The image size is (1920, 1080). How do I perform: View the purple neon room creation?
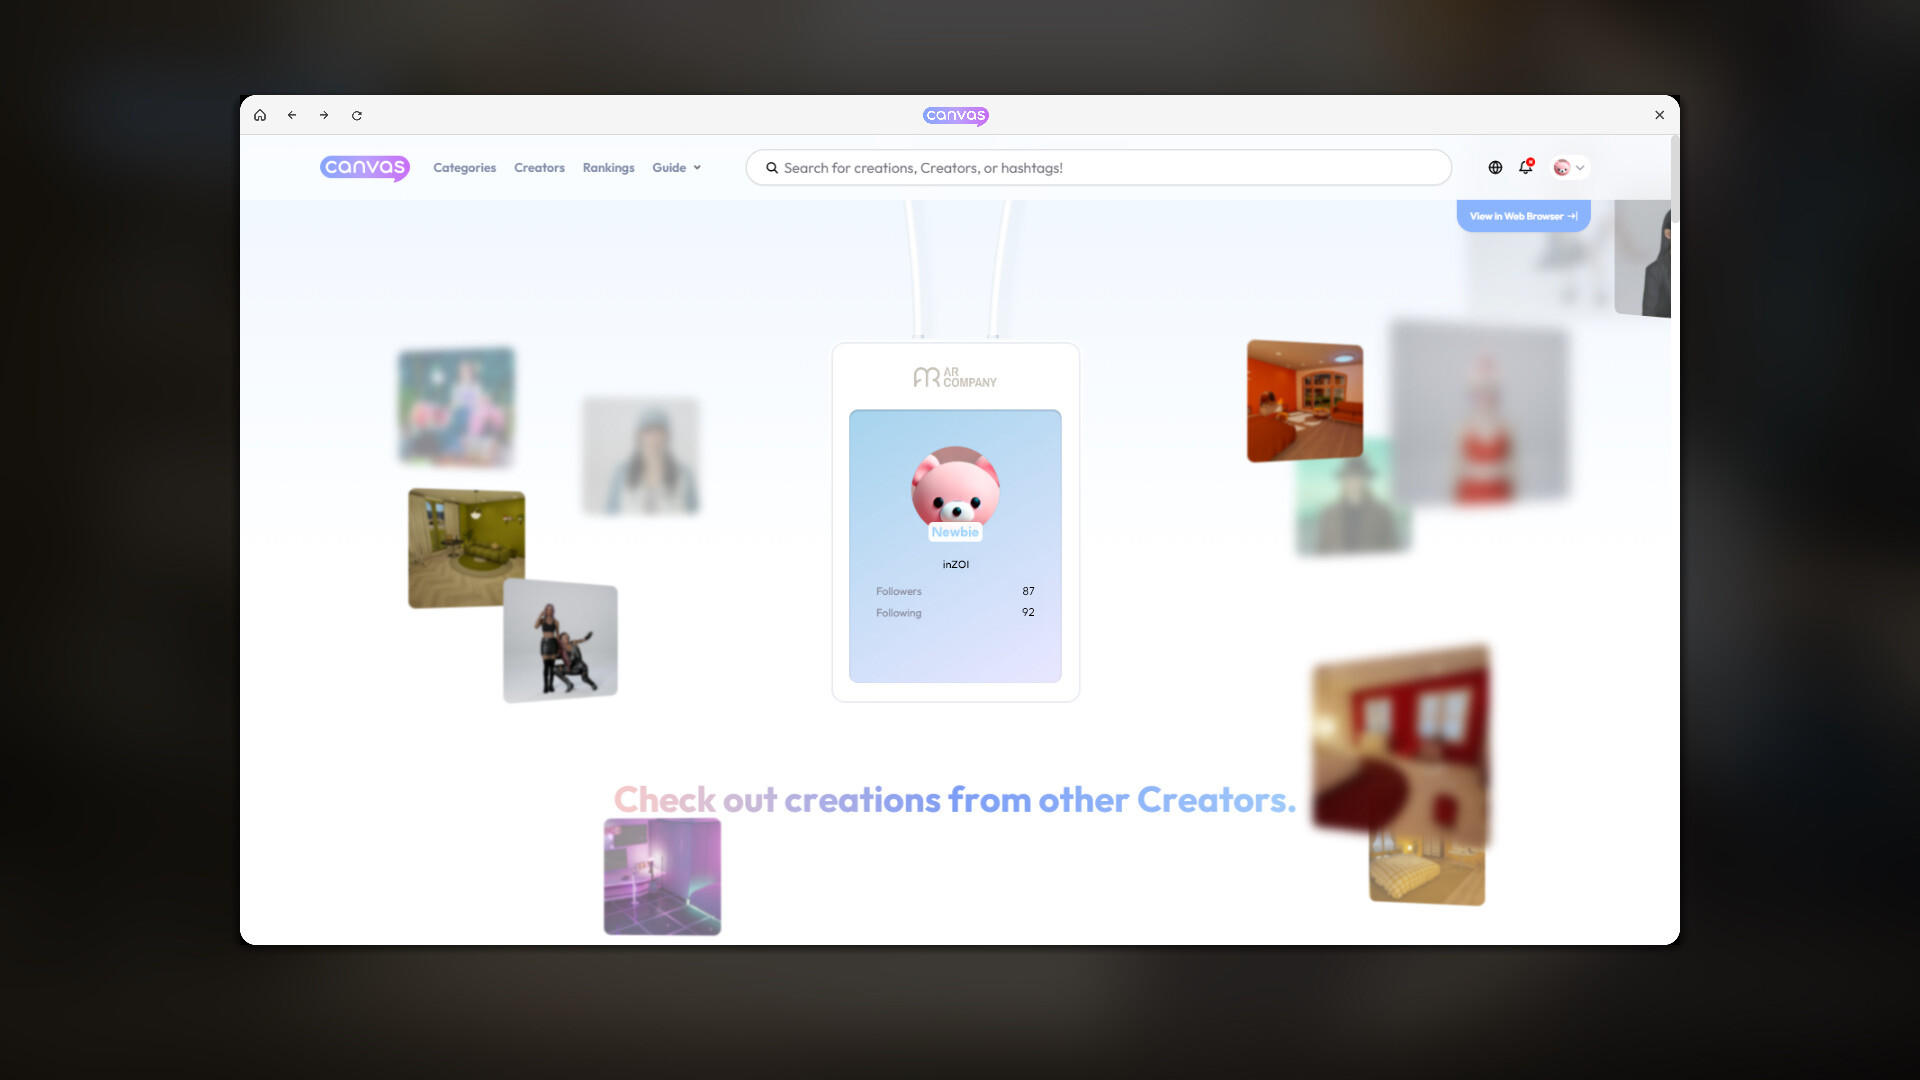click(661, 876)
